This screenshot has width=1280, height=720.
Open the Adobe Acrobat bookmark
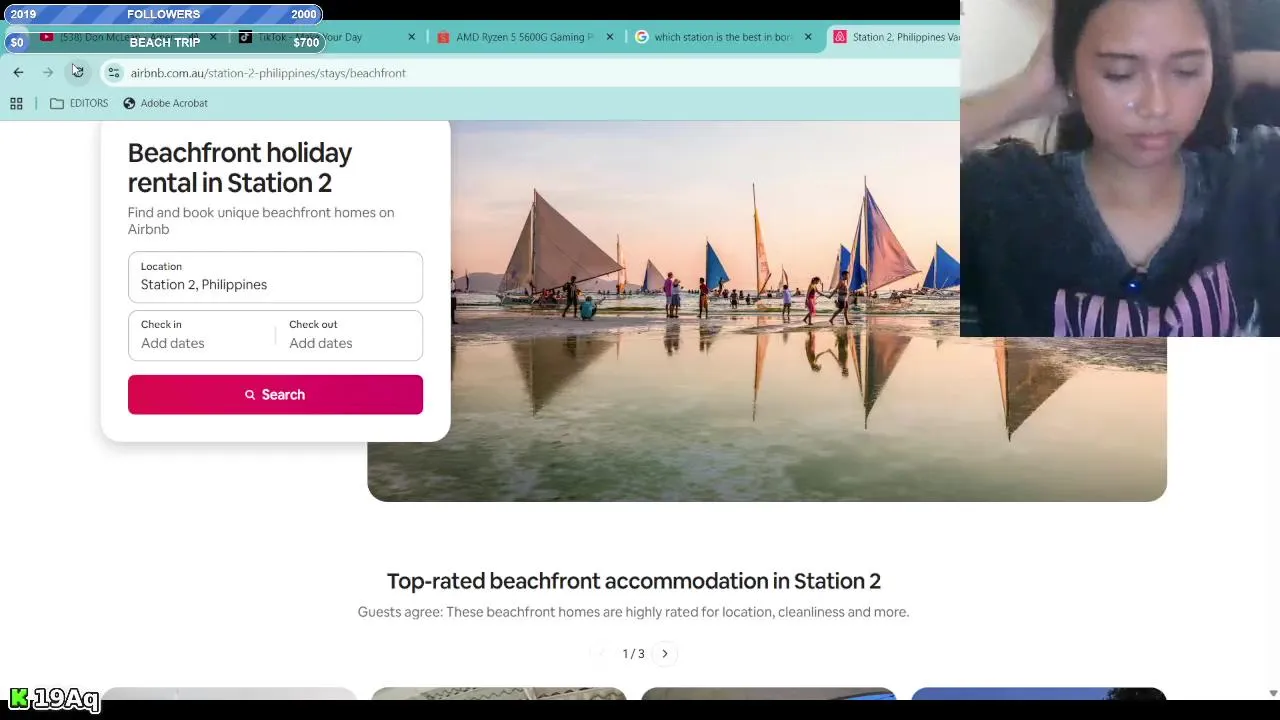pos(165,103)
